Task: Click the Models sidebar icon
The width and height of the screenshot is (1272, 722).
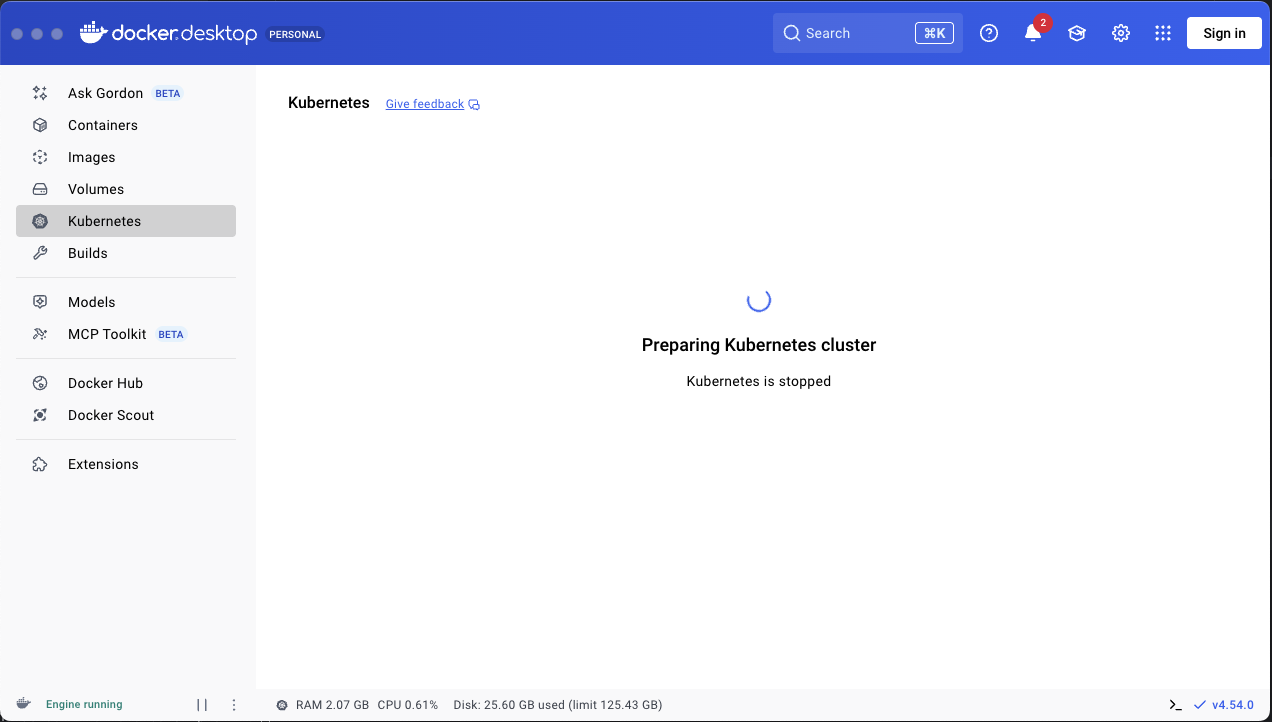Action: click(x=40, y=302)
